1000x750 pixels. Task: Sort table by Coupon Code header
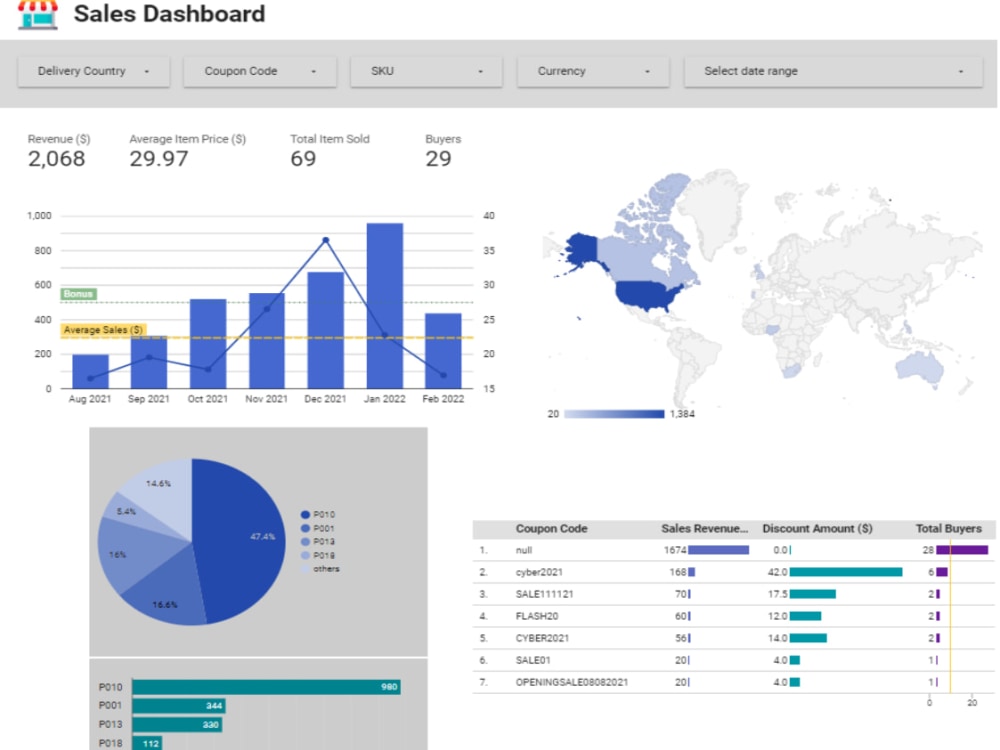tap(551, 529)
